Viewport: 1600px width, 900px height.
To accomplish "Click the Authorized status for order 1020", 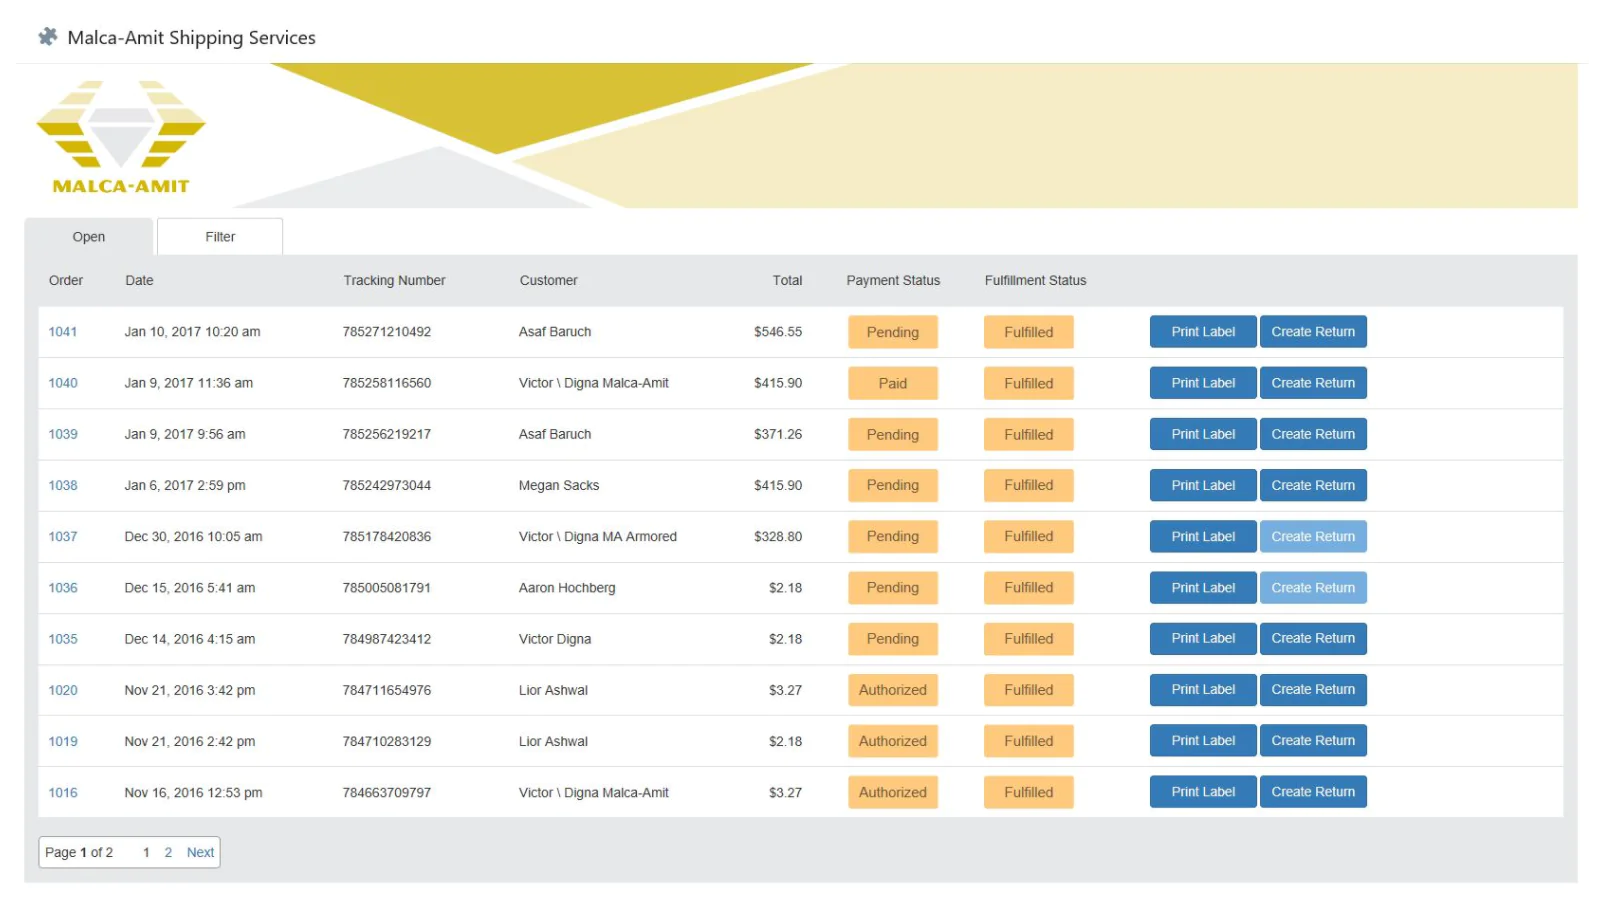I will point(892,689).
